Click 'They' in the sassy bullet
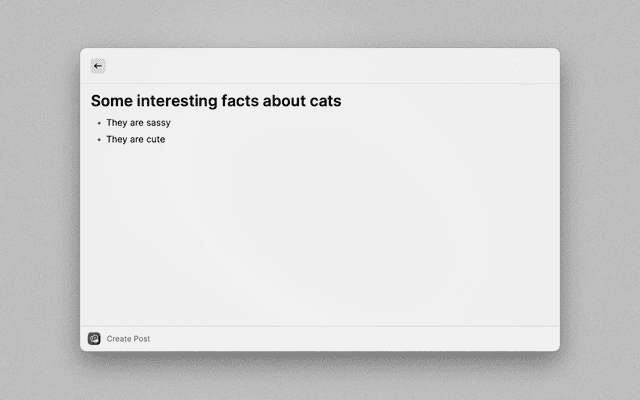Viewport: 640px width, 400px height. coord(117,123)
